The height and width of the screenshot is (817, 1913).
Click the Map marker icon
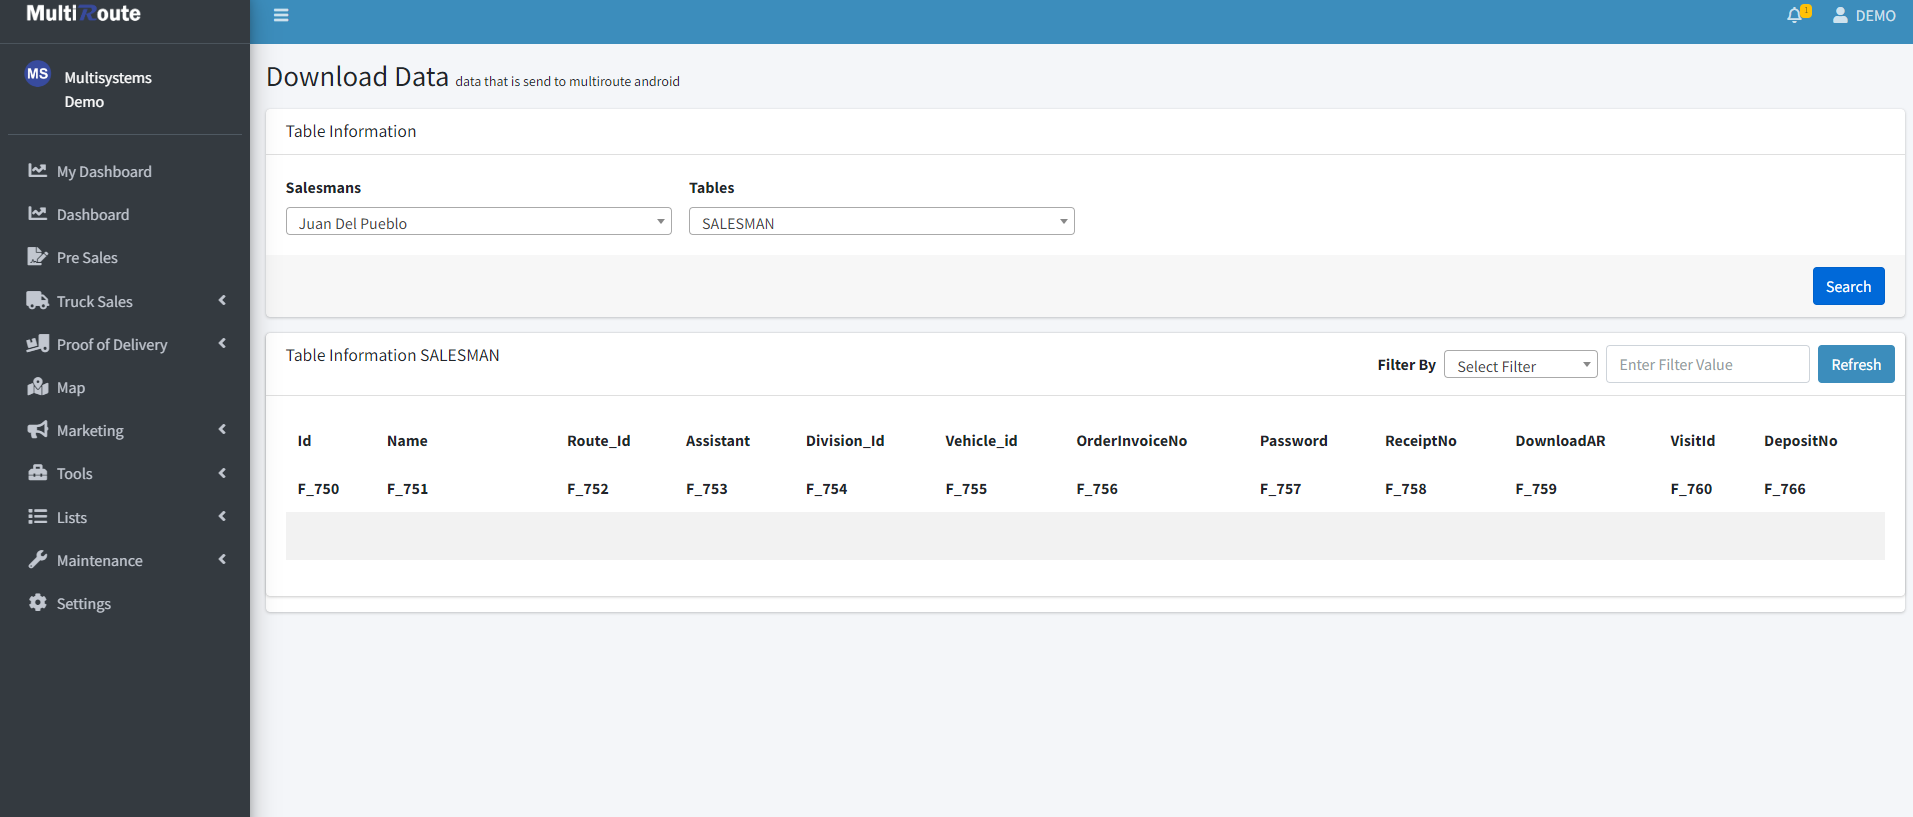(x=38, y=387)
